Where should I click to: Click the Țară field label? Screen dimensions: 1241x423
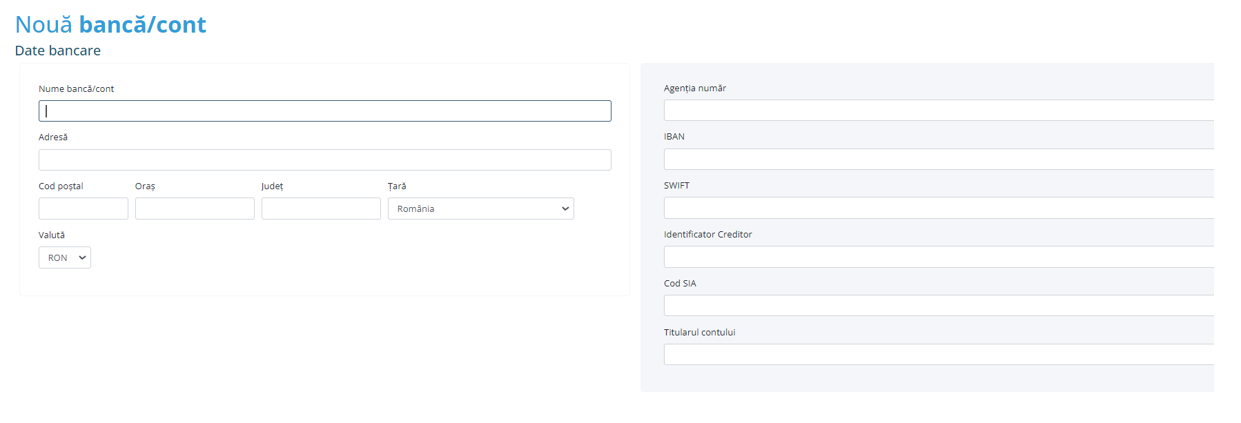point(397,186)
